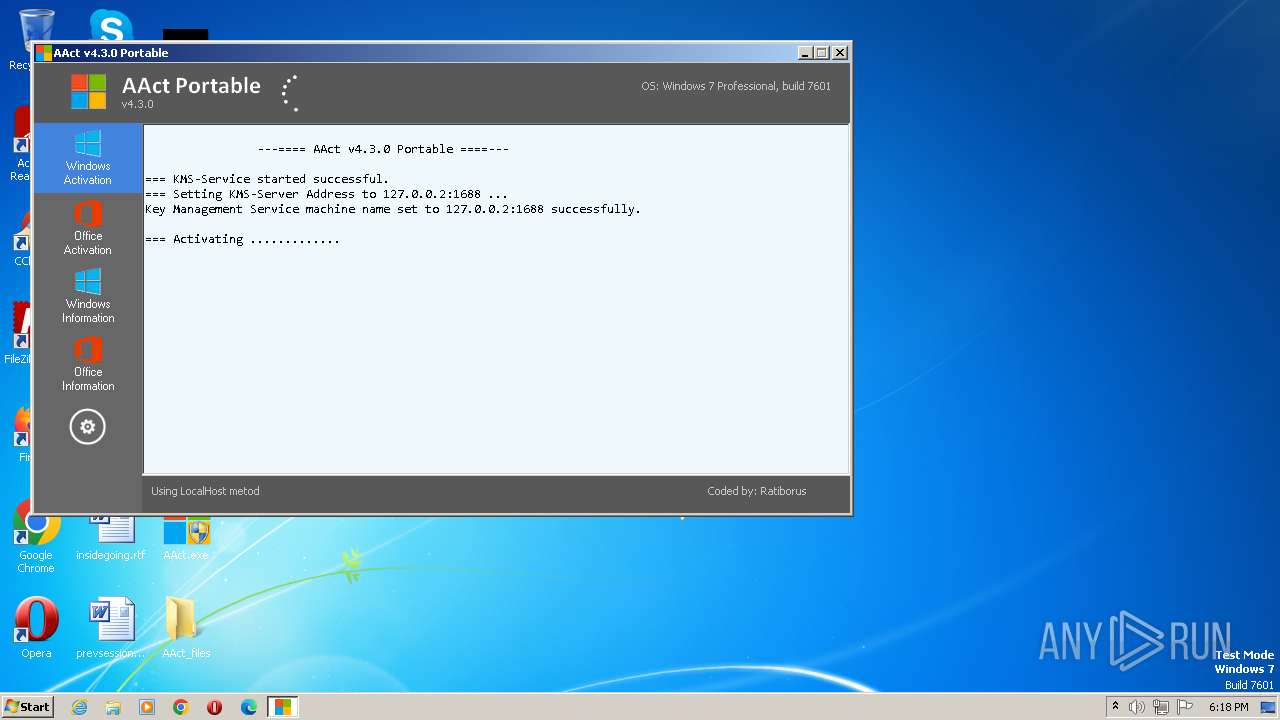Image resolution: width=1280 pixels, height=720 pixels.
Task: Click the 'Key Management Service machine name' line
Action: [393, 209]
